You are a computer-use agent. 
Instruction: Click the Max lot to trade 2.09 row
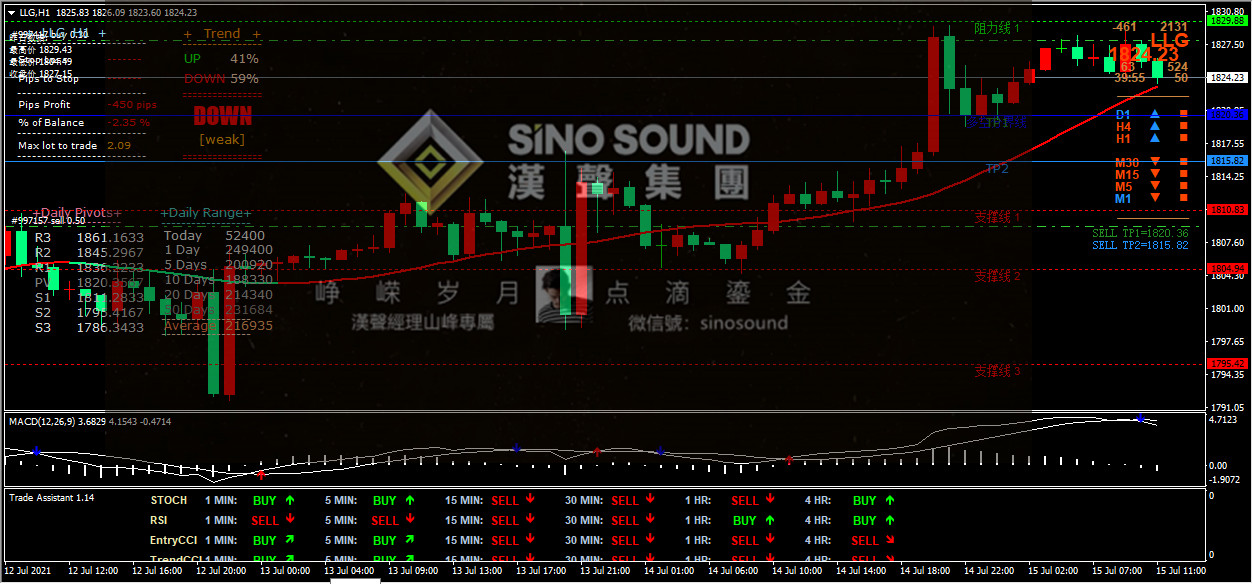click(75, 145)
